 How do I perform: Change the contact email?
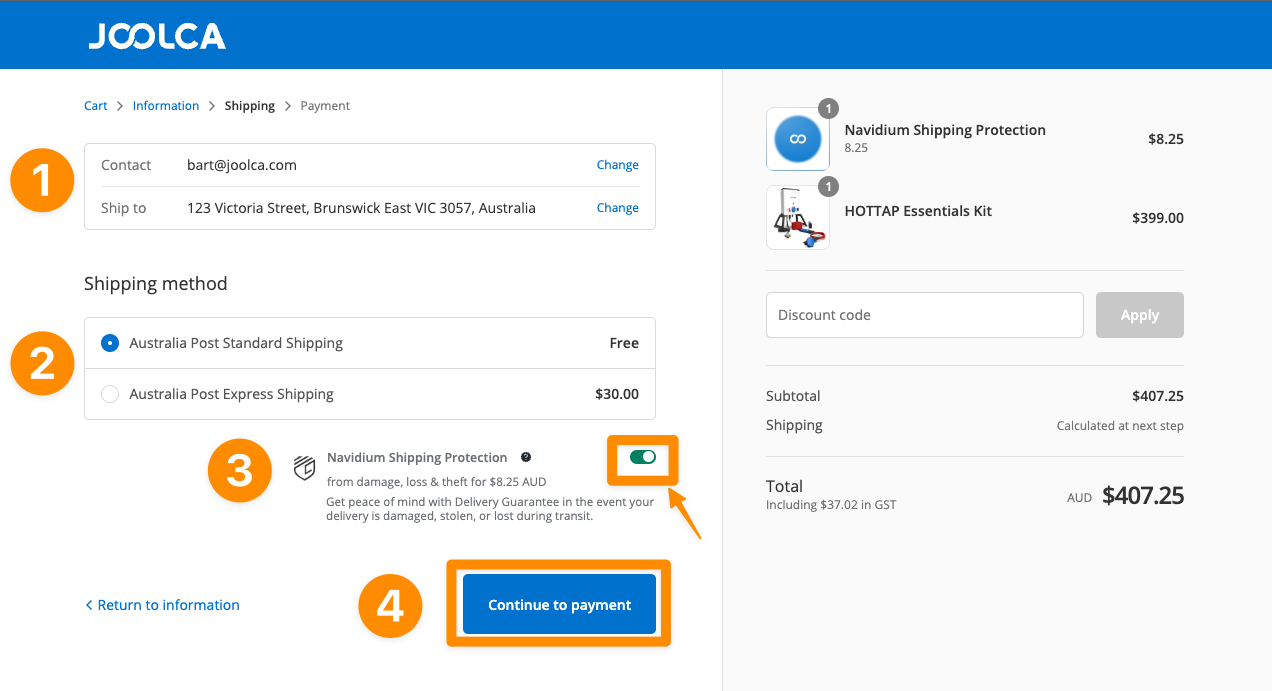[x=618, y=165]
